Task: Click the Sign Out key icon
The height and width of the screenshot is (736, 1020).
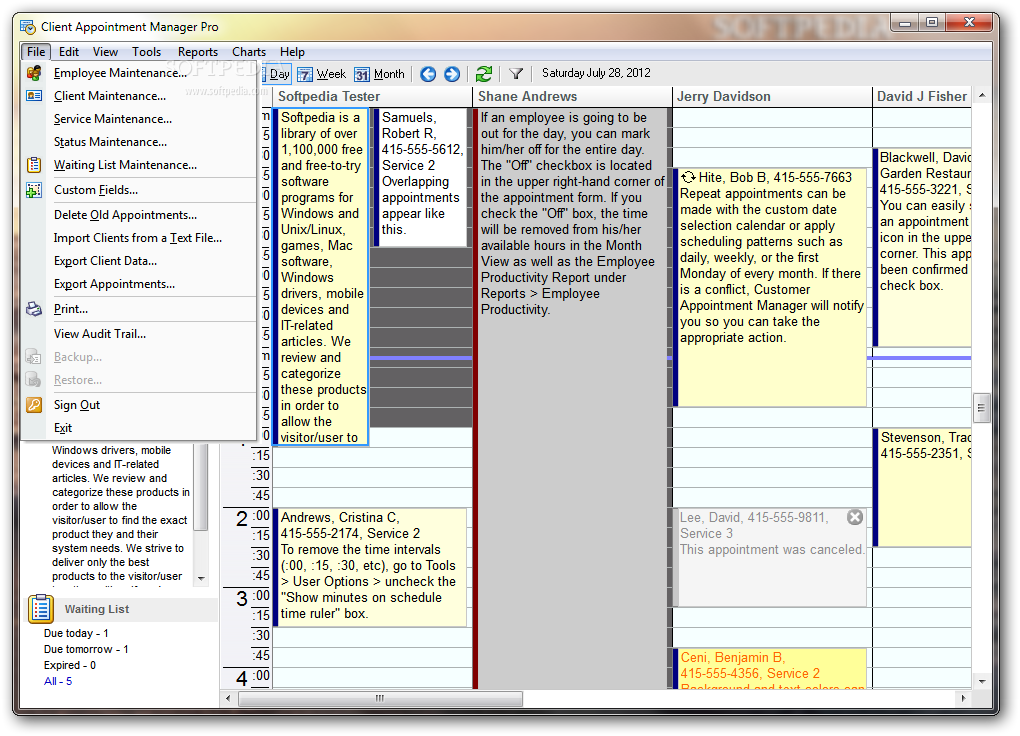Action: tap(34, 405)
